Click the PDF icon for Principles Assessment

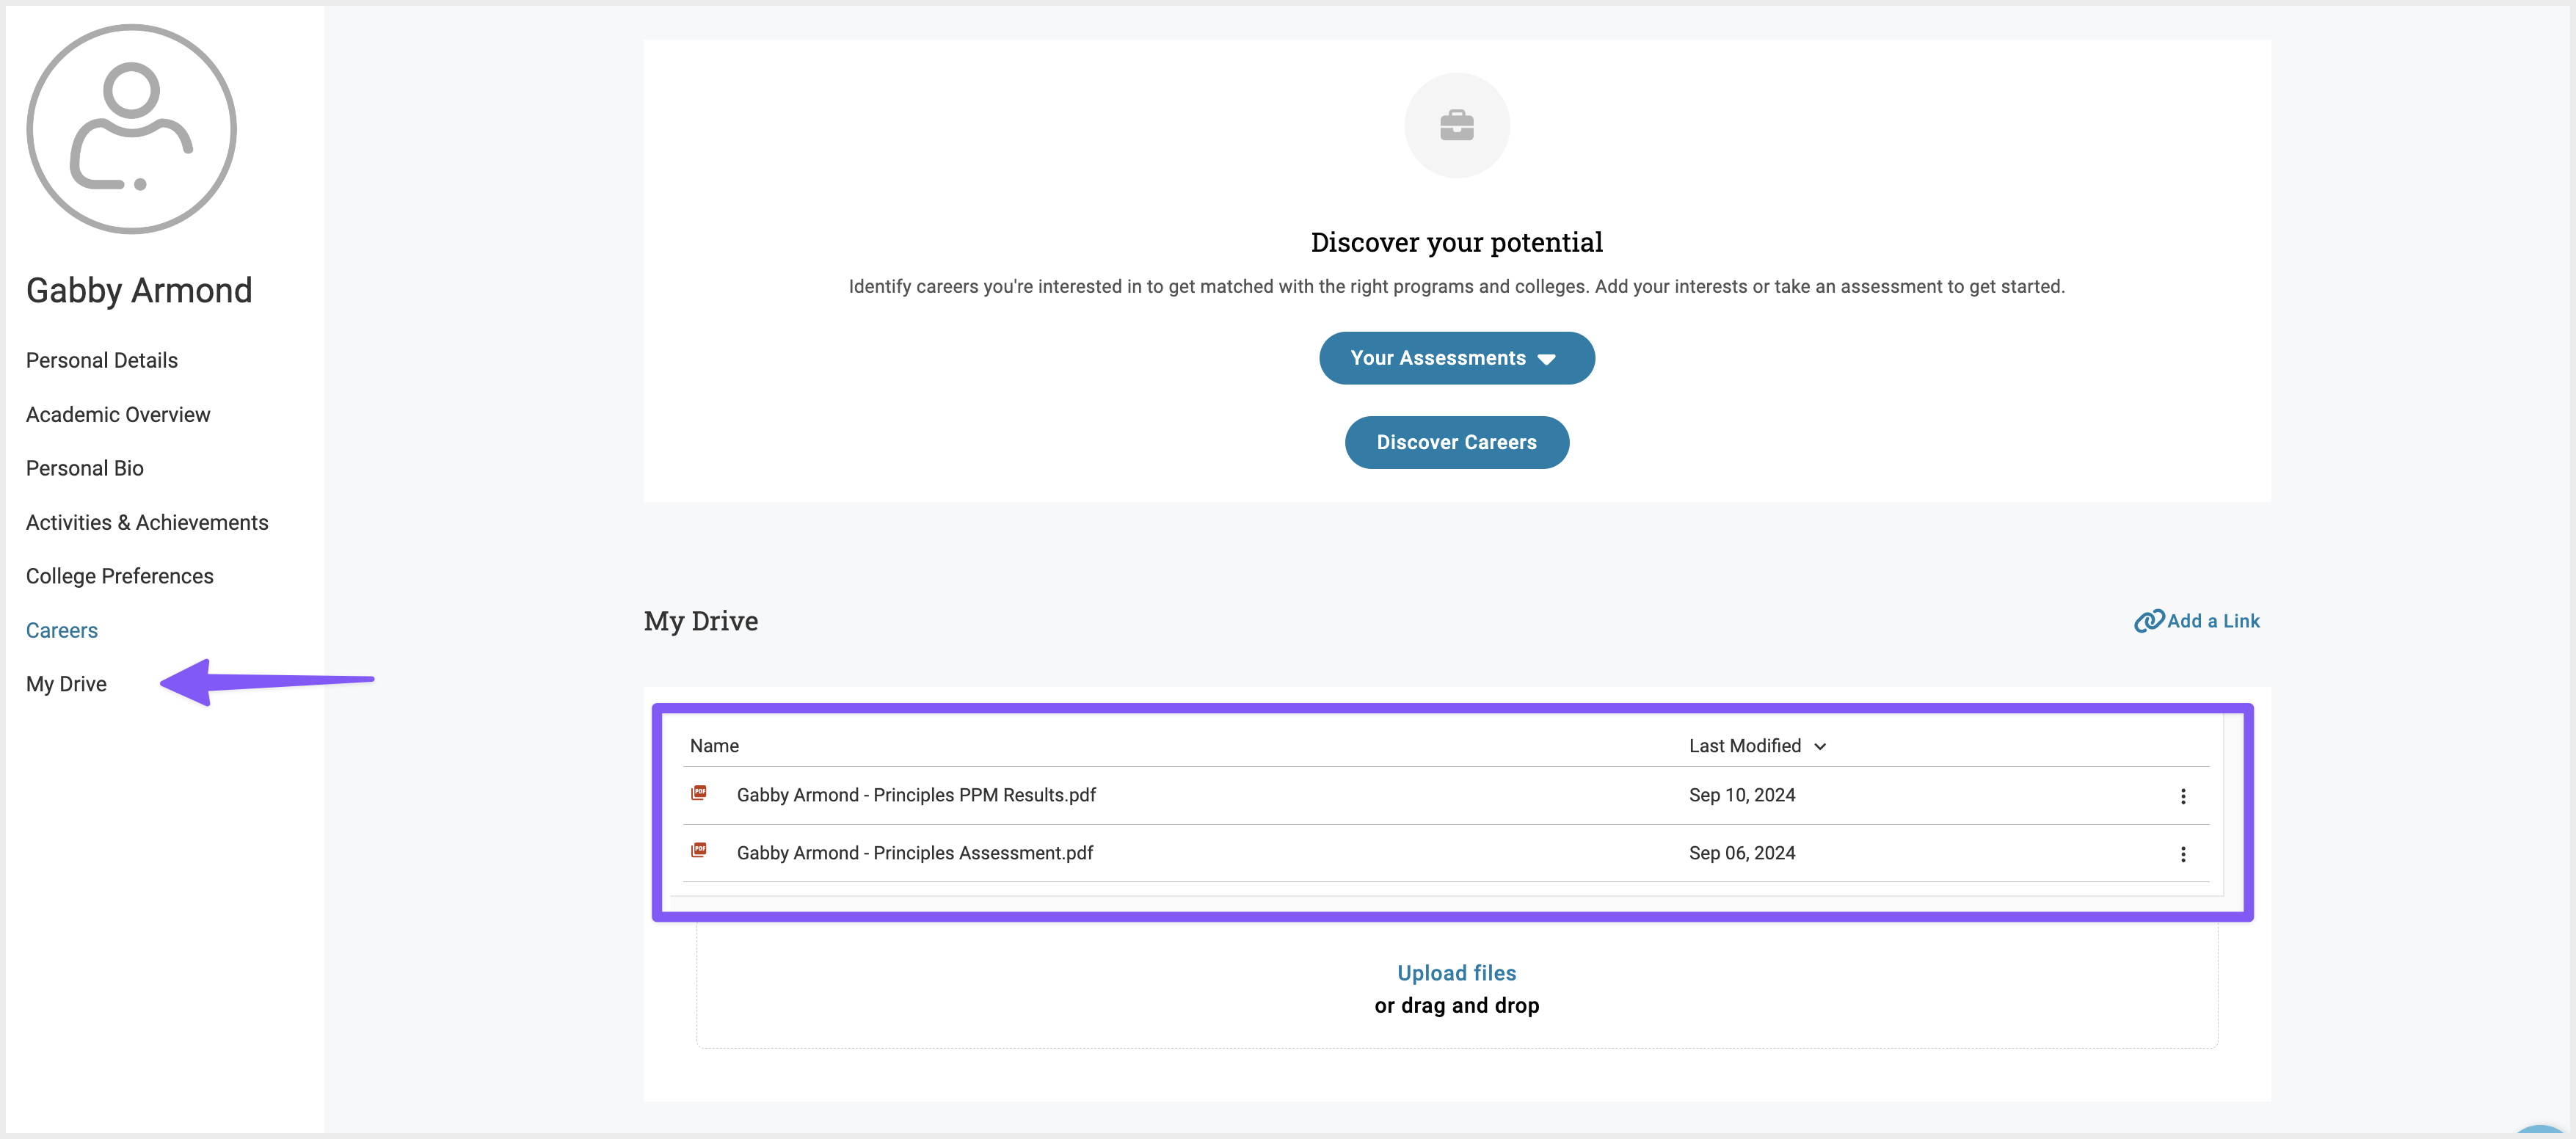coord(699,851)
